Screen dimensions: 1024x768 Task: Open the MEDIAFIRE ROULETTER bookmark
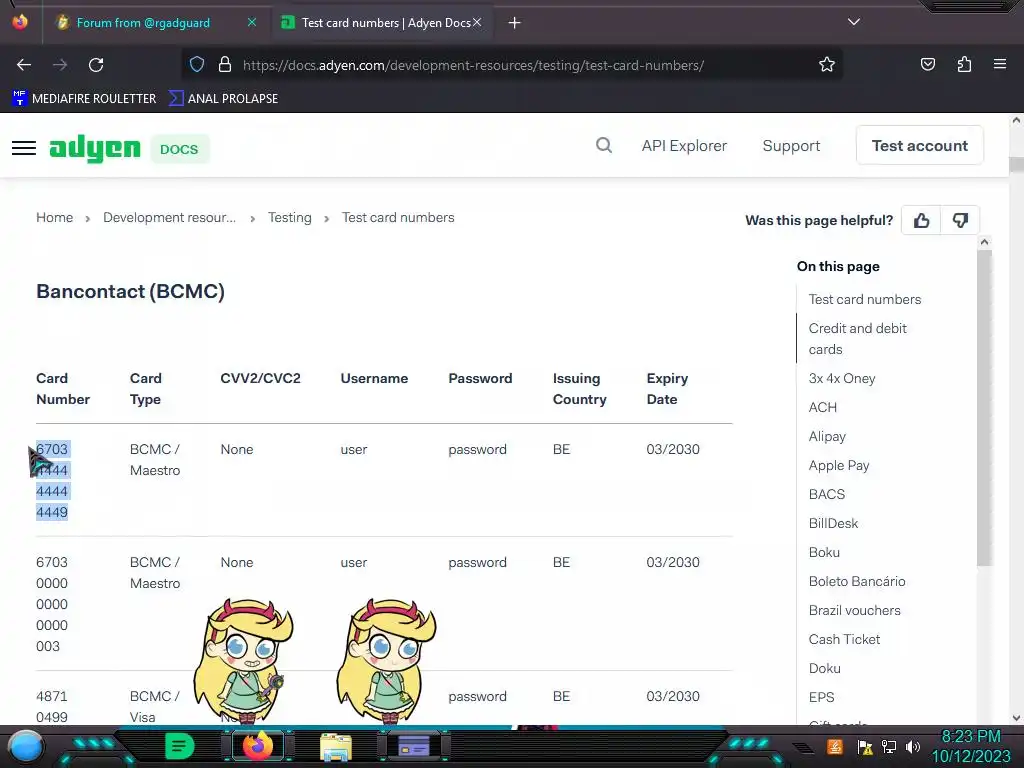point(84,99)
